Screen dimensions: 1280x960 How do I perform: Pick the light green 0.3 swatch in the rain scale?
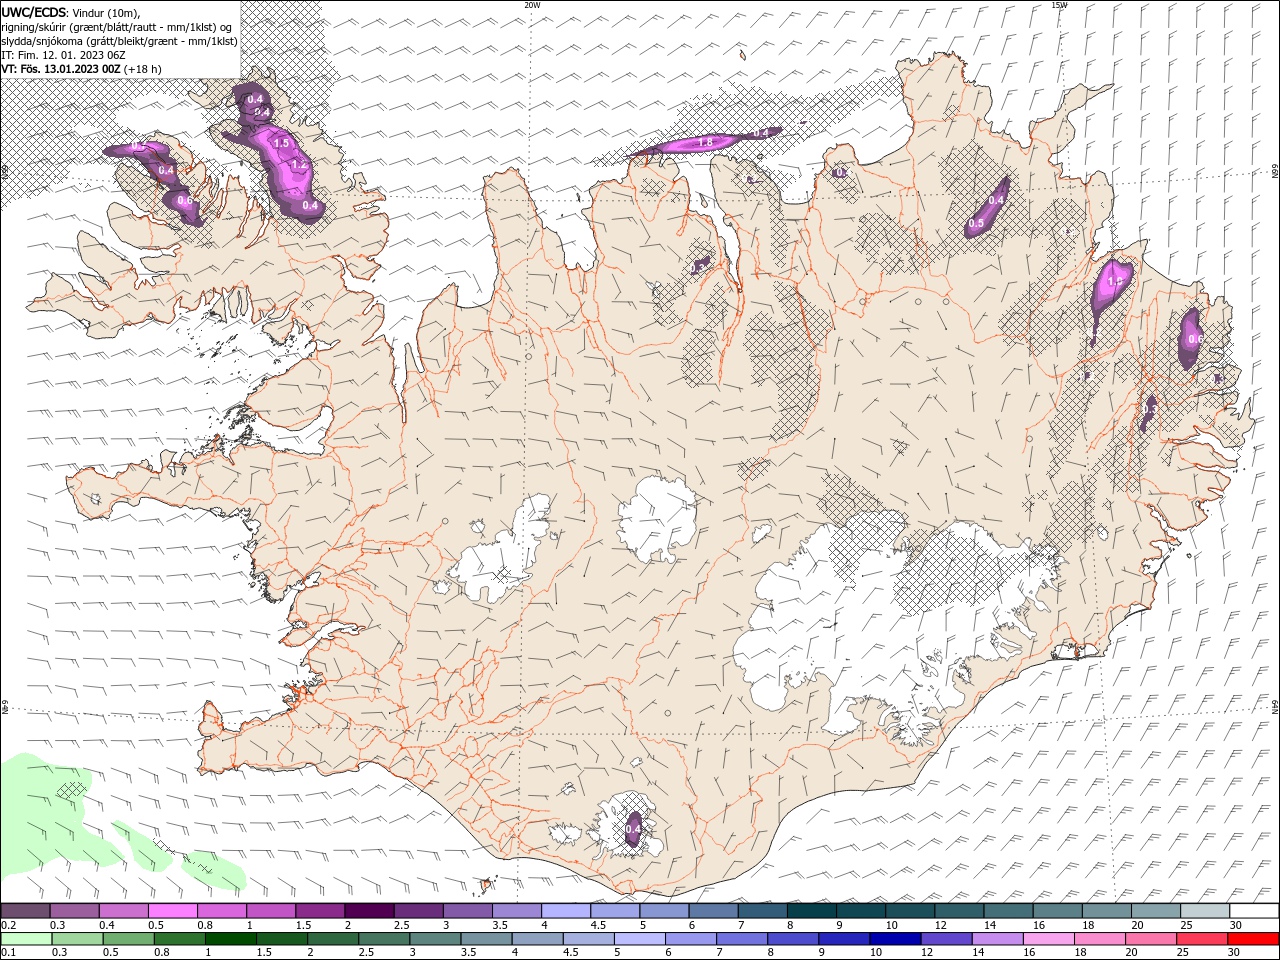[77, 939]
